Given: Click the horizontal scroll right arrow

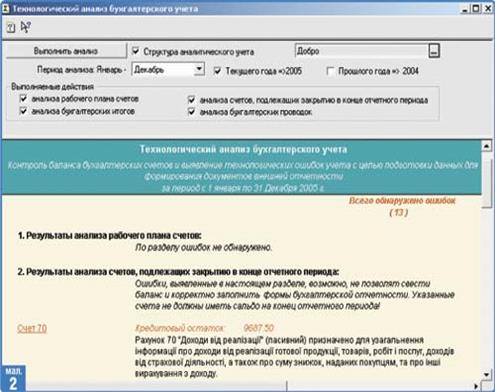Looking at the screenshot, I should (476, 387).
